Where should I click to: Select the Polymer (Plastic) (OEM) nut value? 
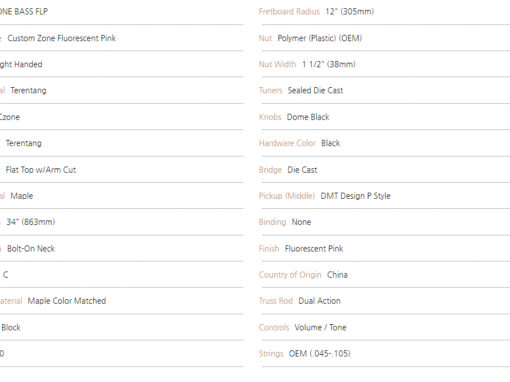(320, 38)
